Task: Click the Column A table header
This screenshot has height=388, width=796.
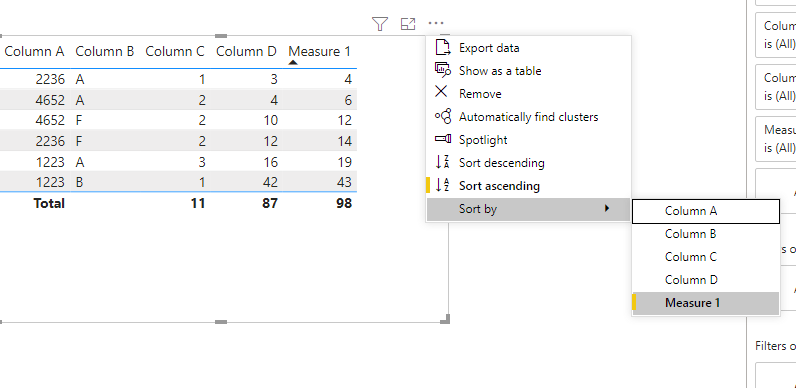Action: [x=35, y=51]
